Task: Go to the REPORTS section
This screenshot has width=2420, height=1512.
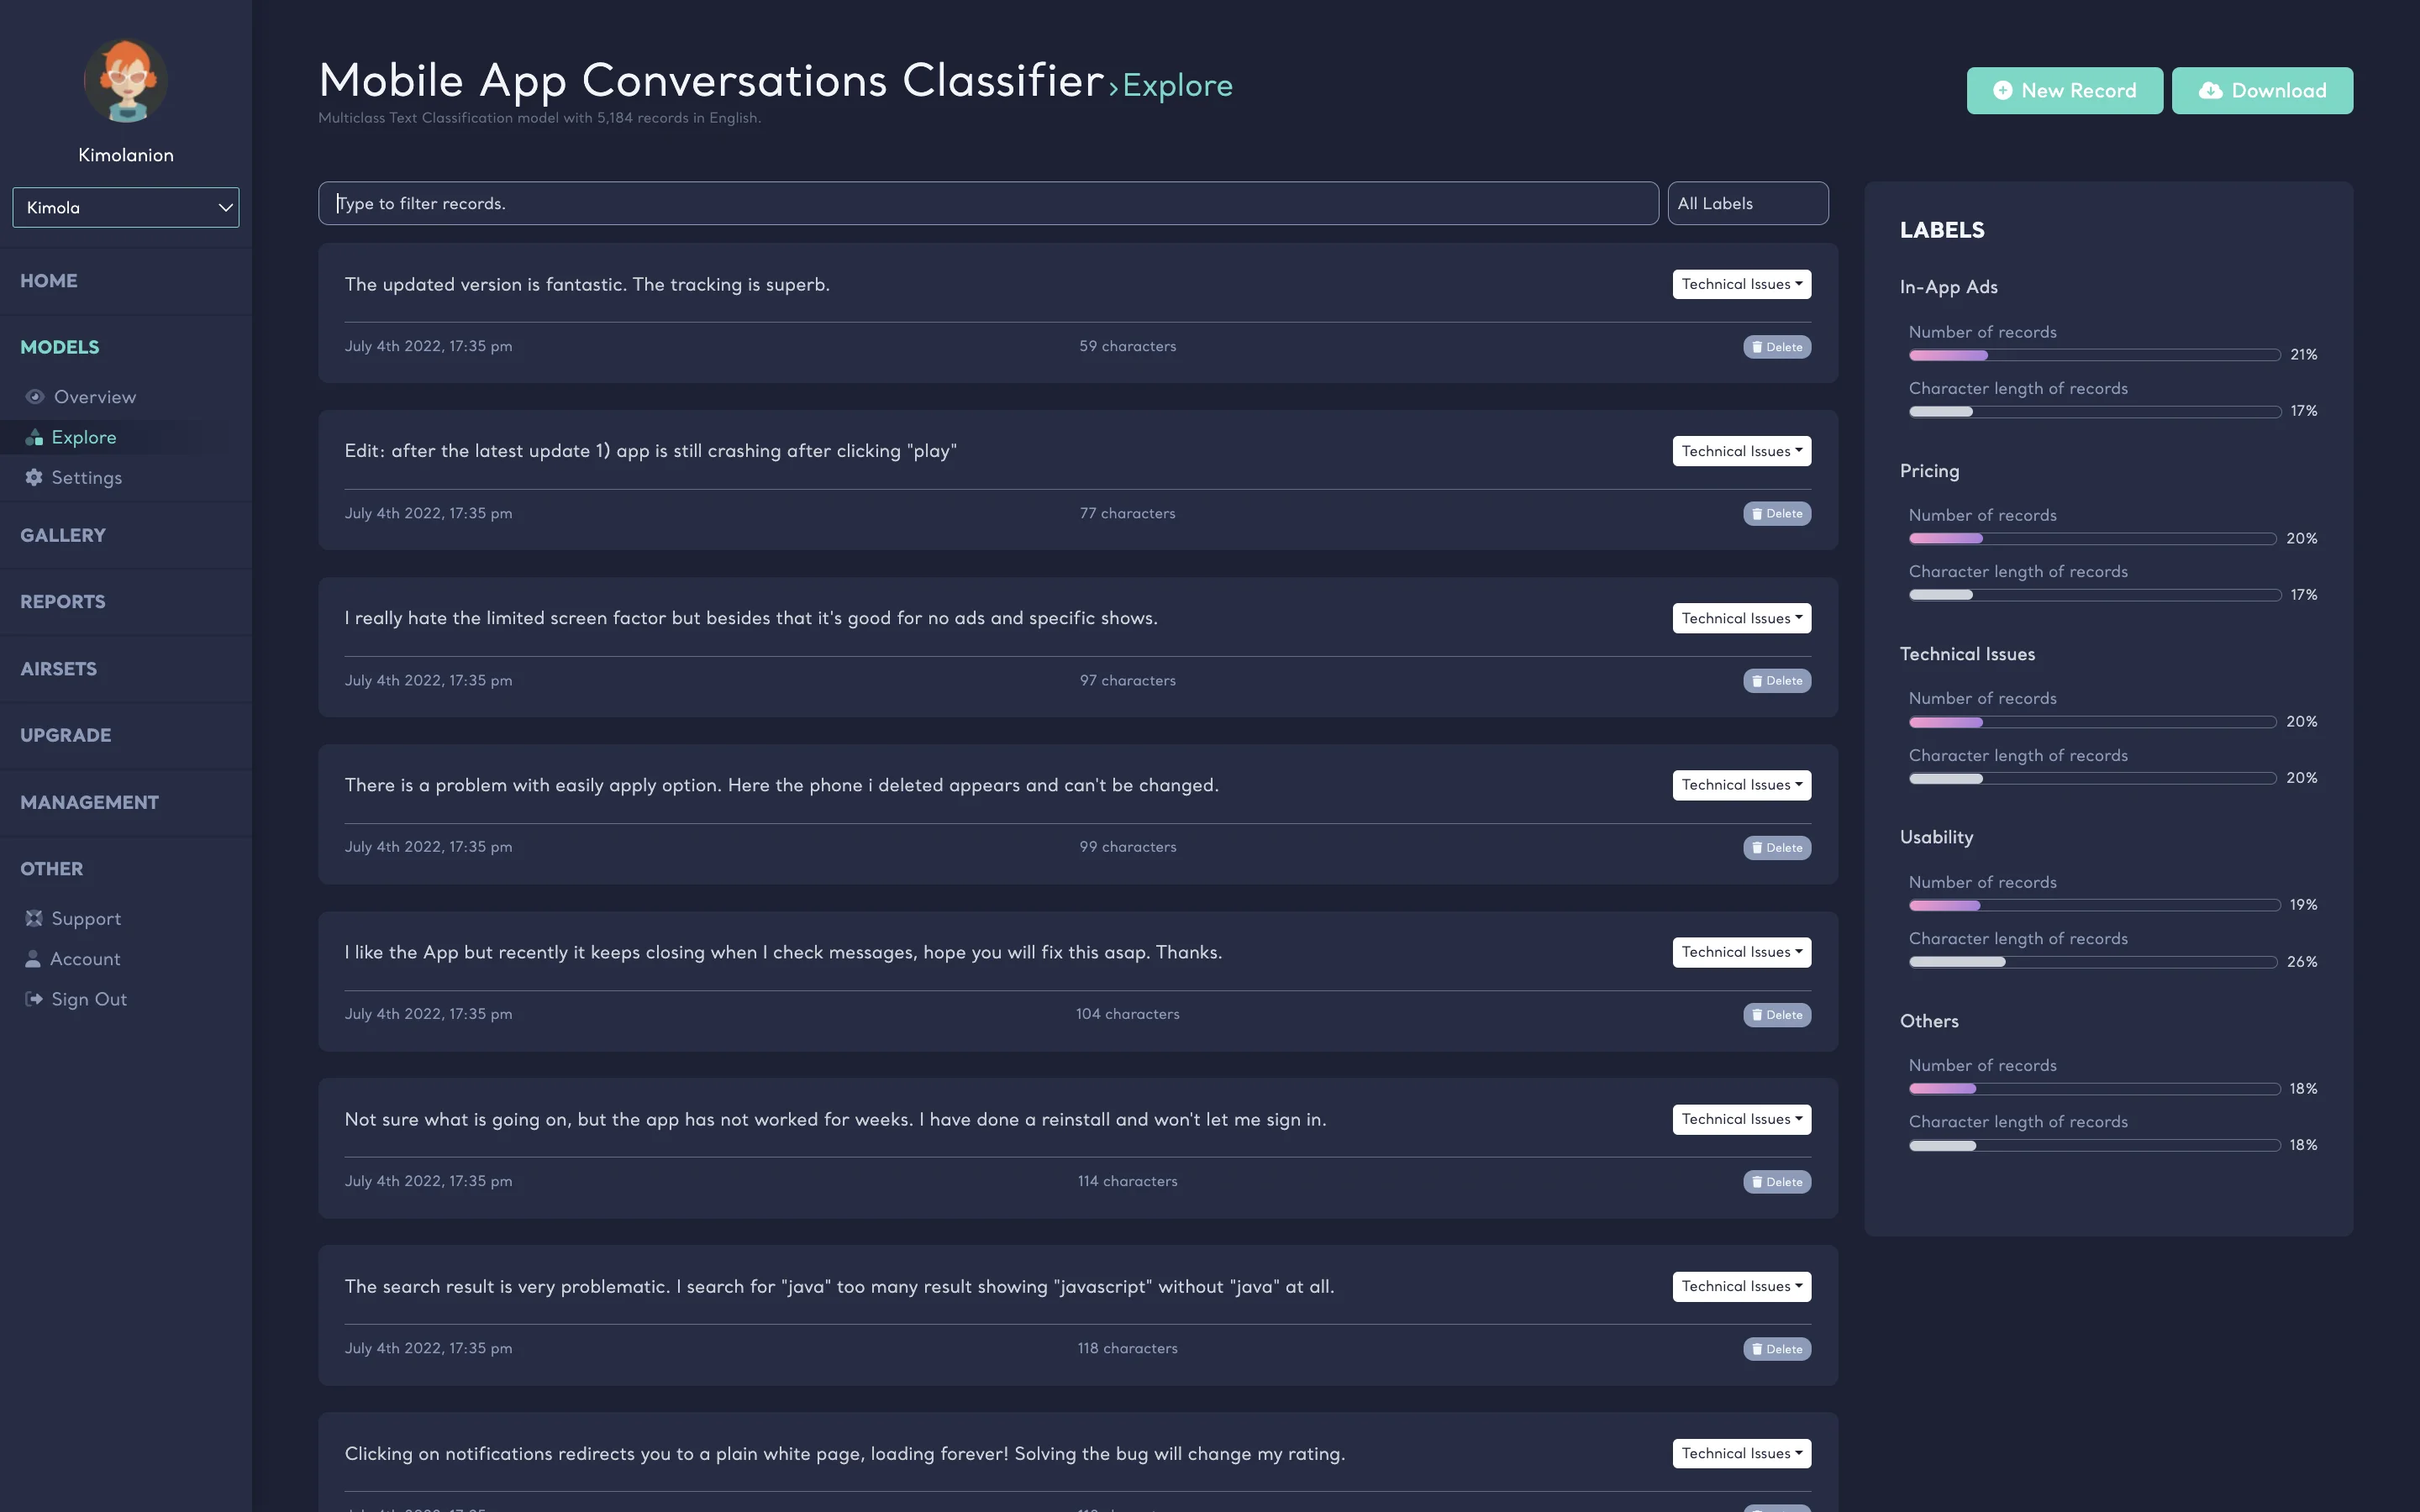Action: click(63, 602)
